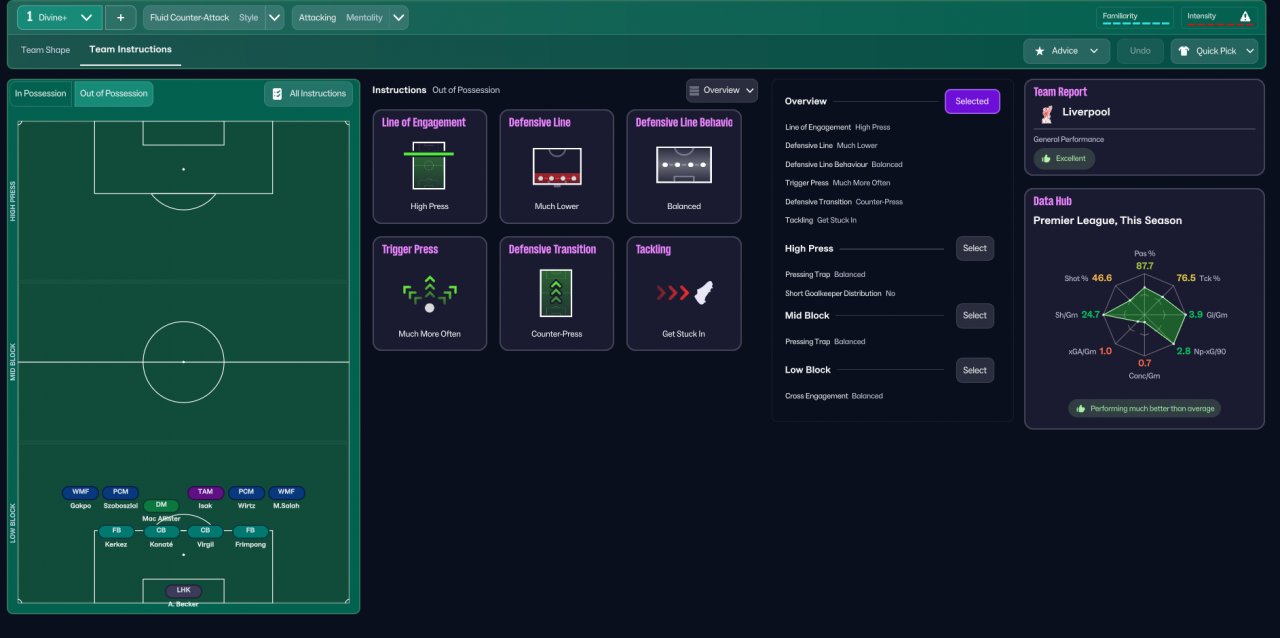
Task: Select the Szoboszlai PCM position marker
Action: point(120,492)
